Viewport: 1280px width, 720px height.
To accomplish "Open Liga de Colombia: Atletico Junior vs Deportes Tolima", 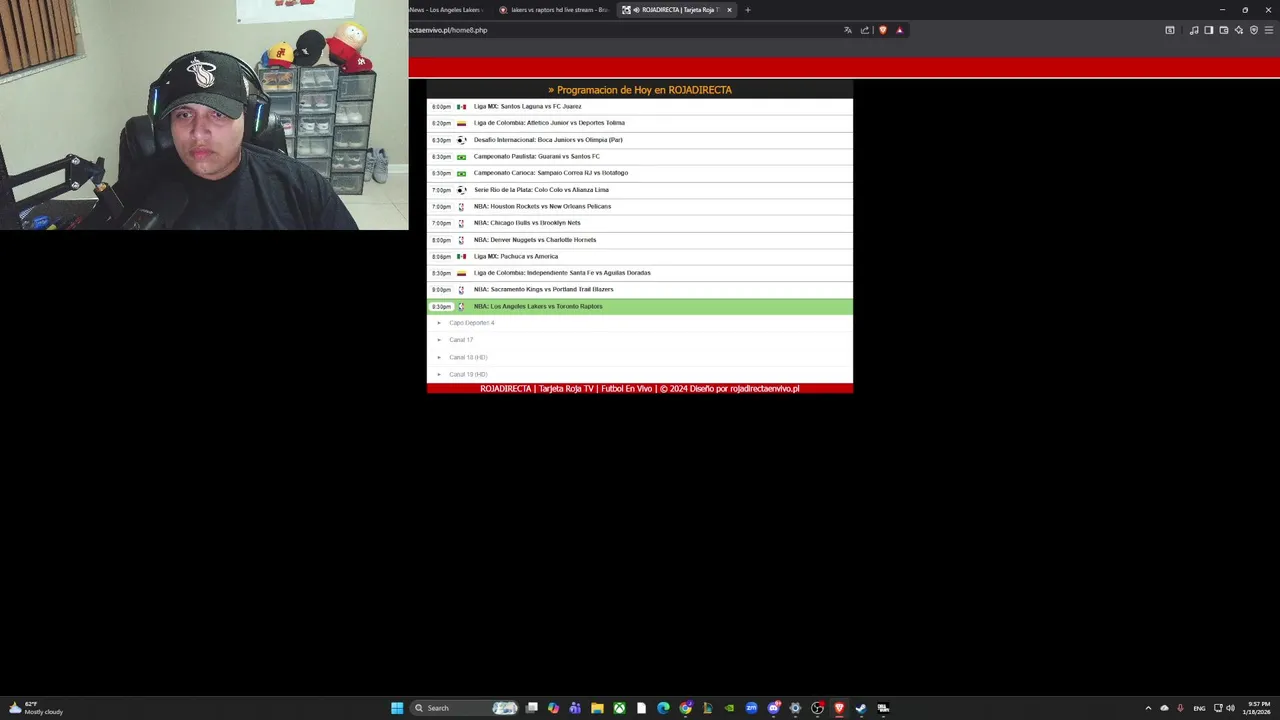I will click(x=640, y=123).
